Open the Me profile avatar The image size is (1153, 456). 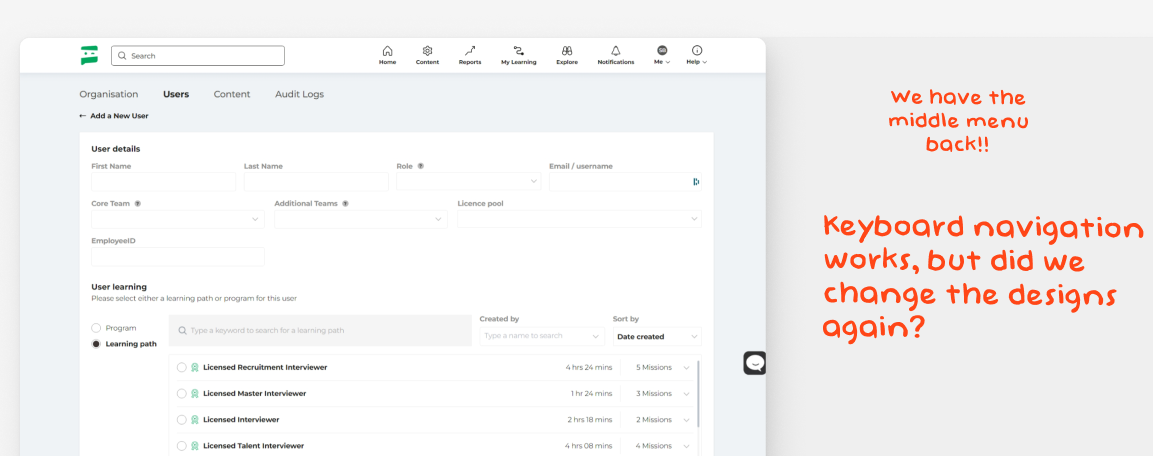(662, 50)
